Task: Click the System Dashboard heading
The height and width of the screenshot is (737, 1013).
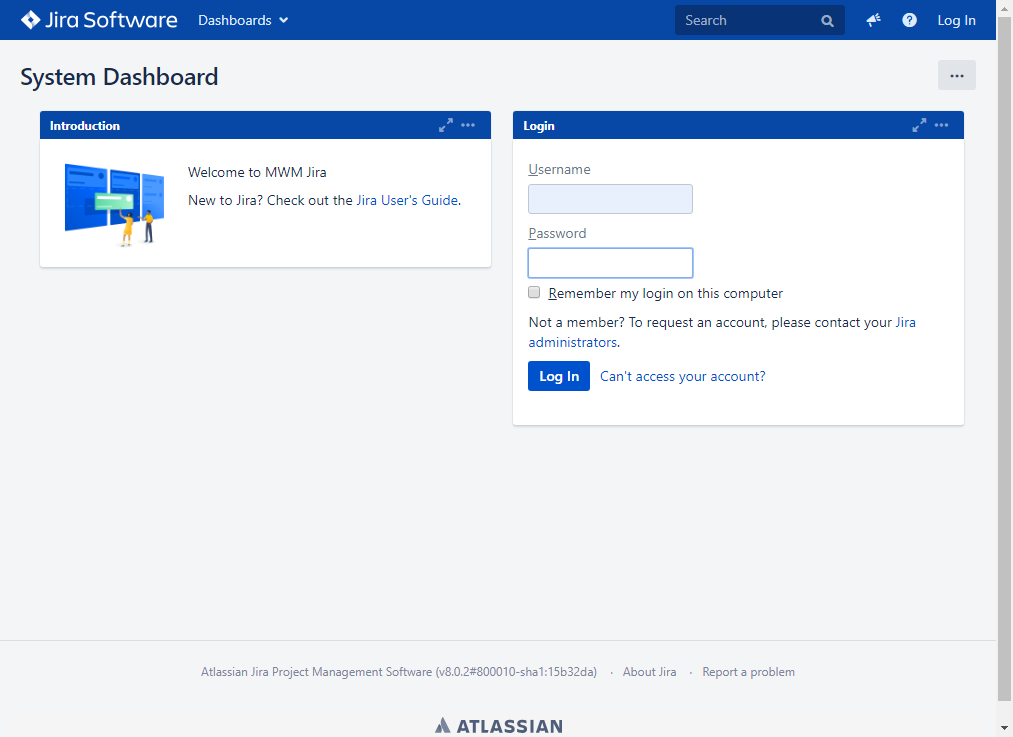Action: point(119,77)
